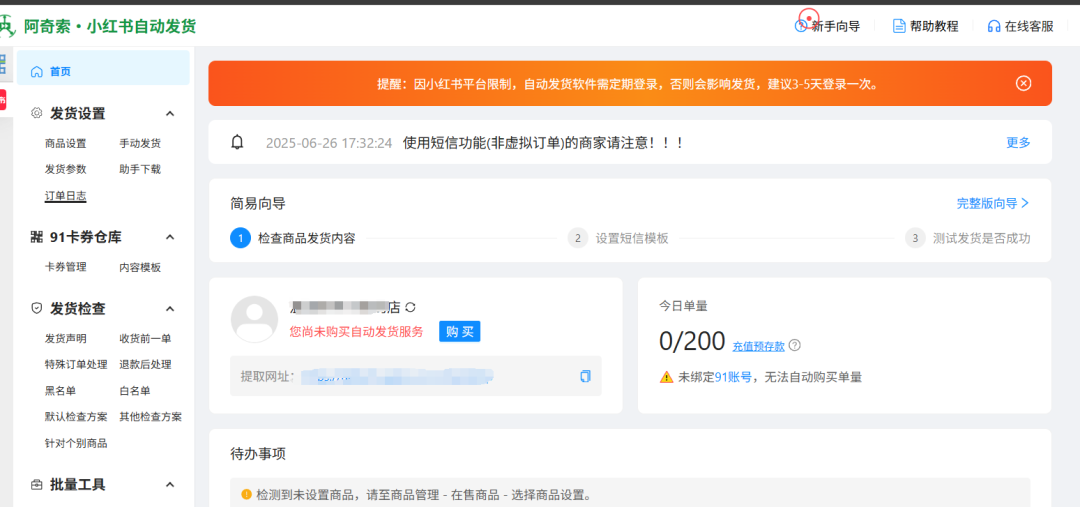Screen dimensions: 1080x507
Task: Select step 3 测试发货是否成功
Action: coord(968,238)
